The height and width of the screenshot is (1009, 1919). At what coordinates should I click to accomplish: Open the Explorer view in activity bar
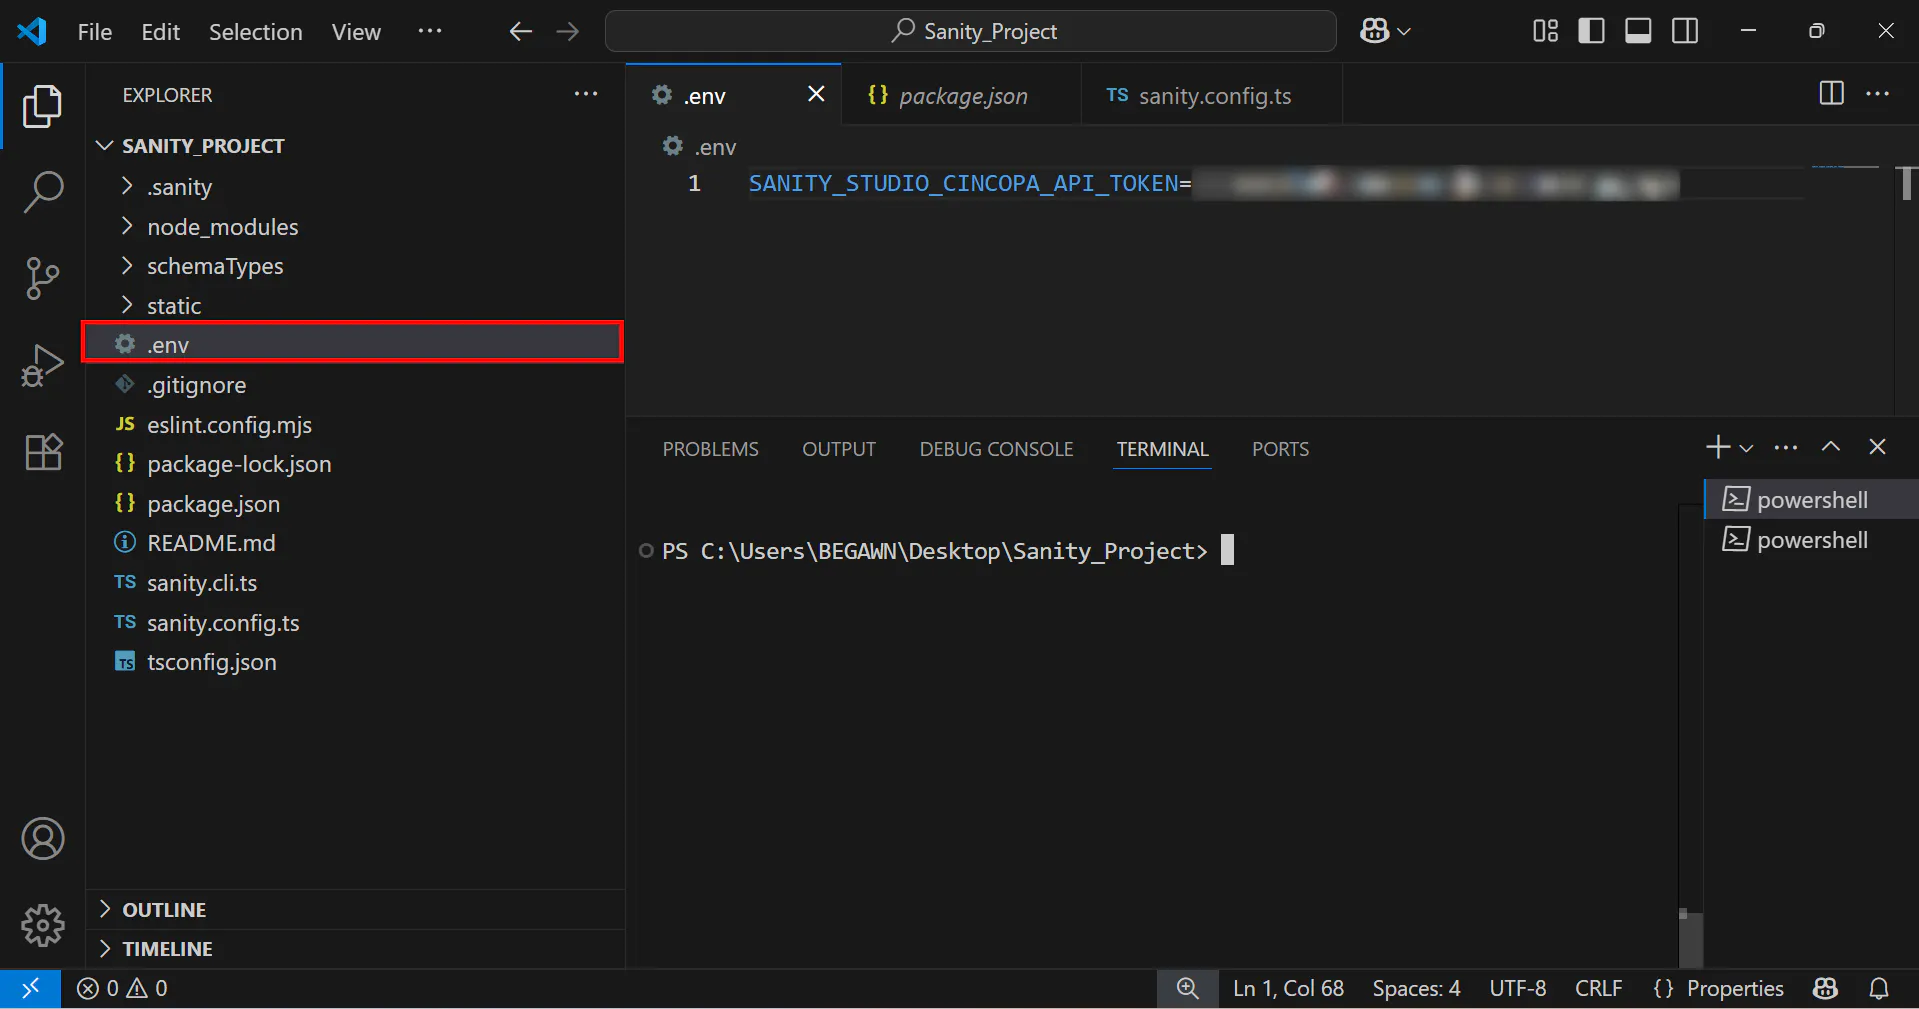(x=42, y=106)
